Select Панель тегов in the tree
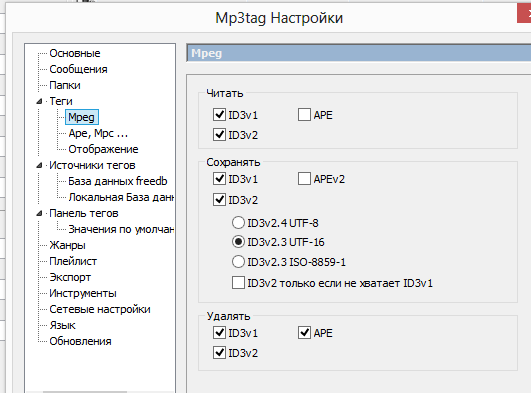Viewport: 531px width, 393px height. coord(84,213)
